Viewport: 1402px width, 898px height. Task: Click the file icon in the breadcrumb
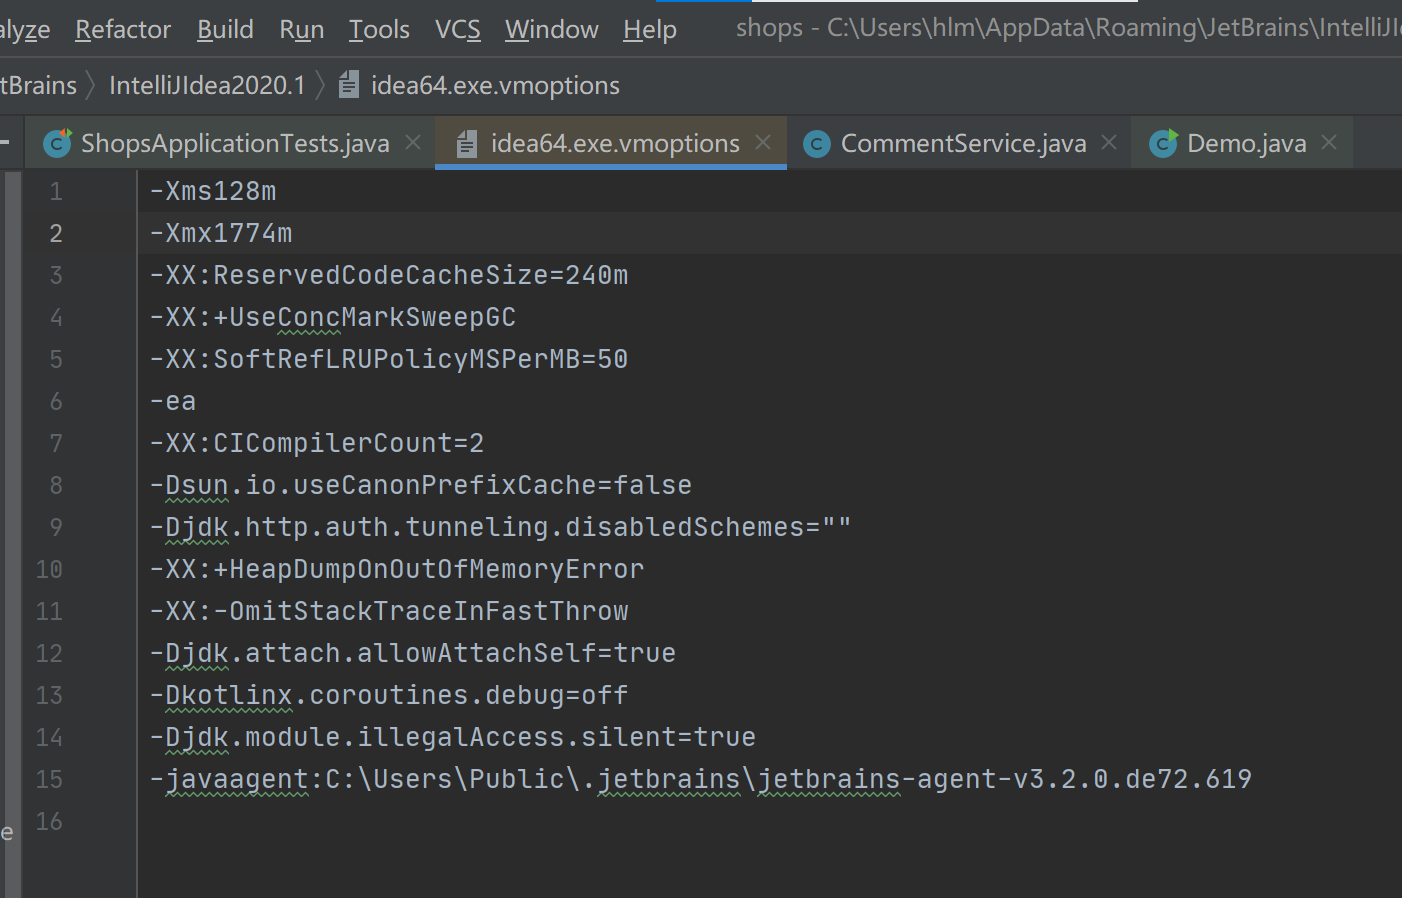[x=348, y=85]
